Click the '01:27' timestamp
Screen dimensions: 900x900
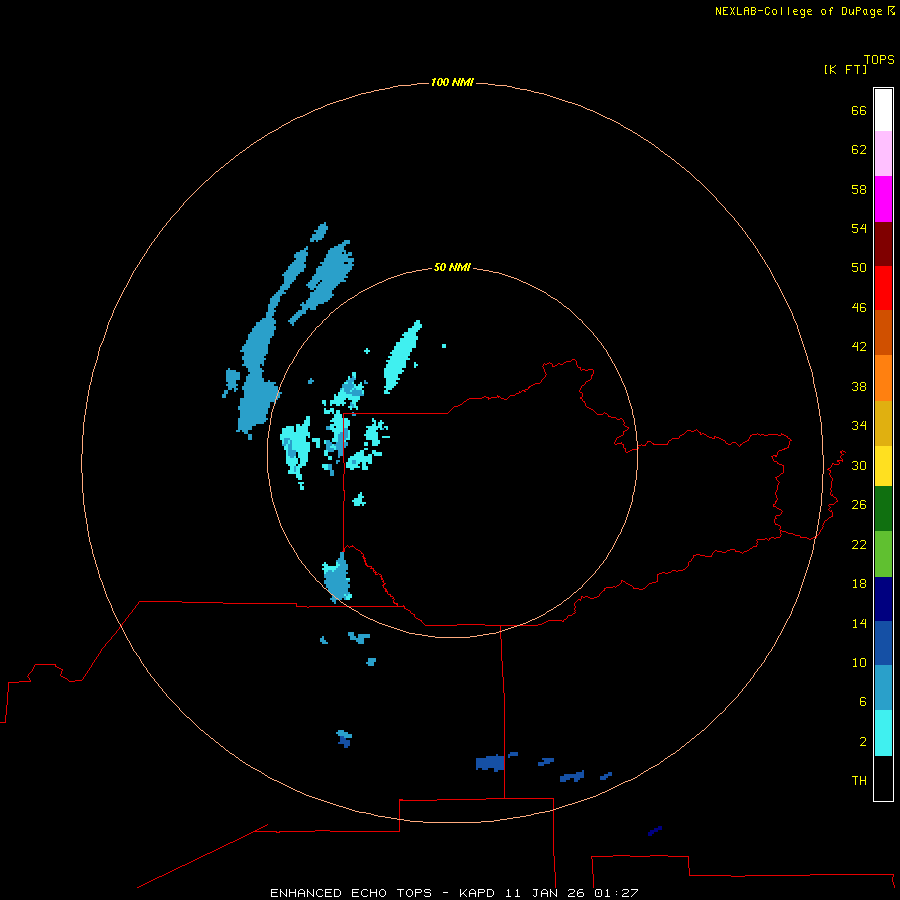(616, 893)
